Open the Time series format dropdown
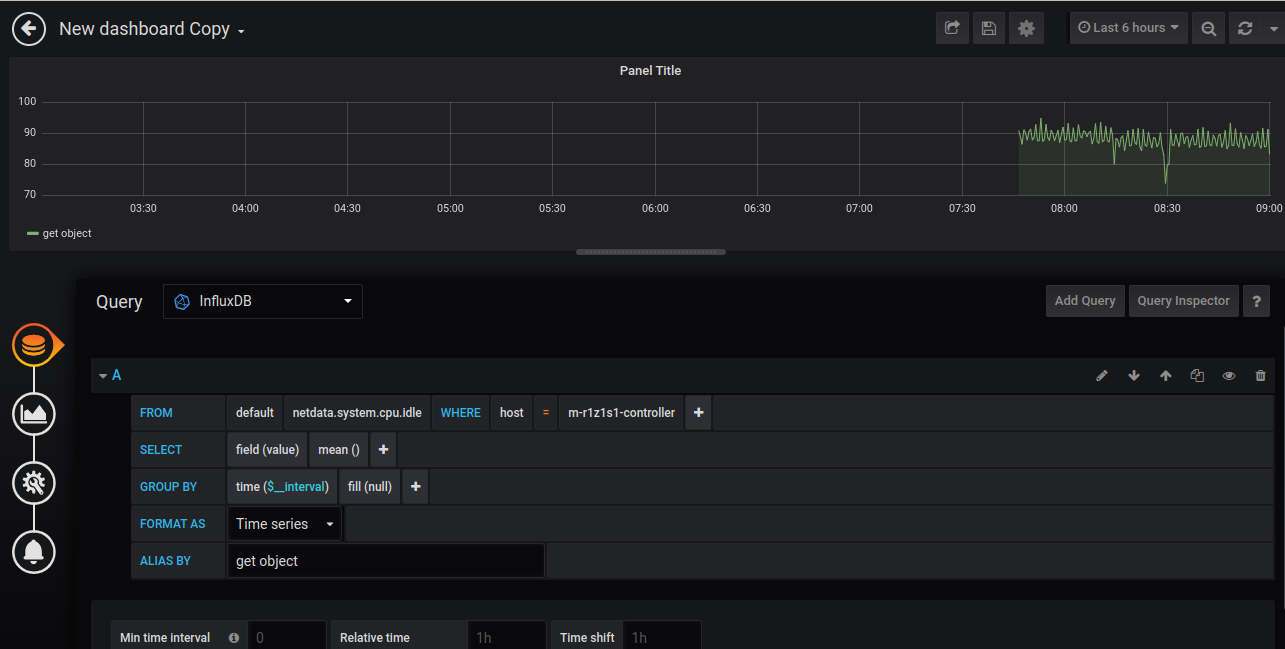This screenshot has width=1285, height=649. (x=284, y=524)
